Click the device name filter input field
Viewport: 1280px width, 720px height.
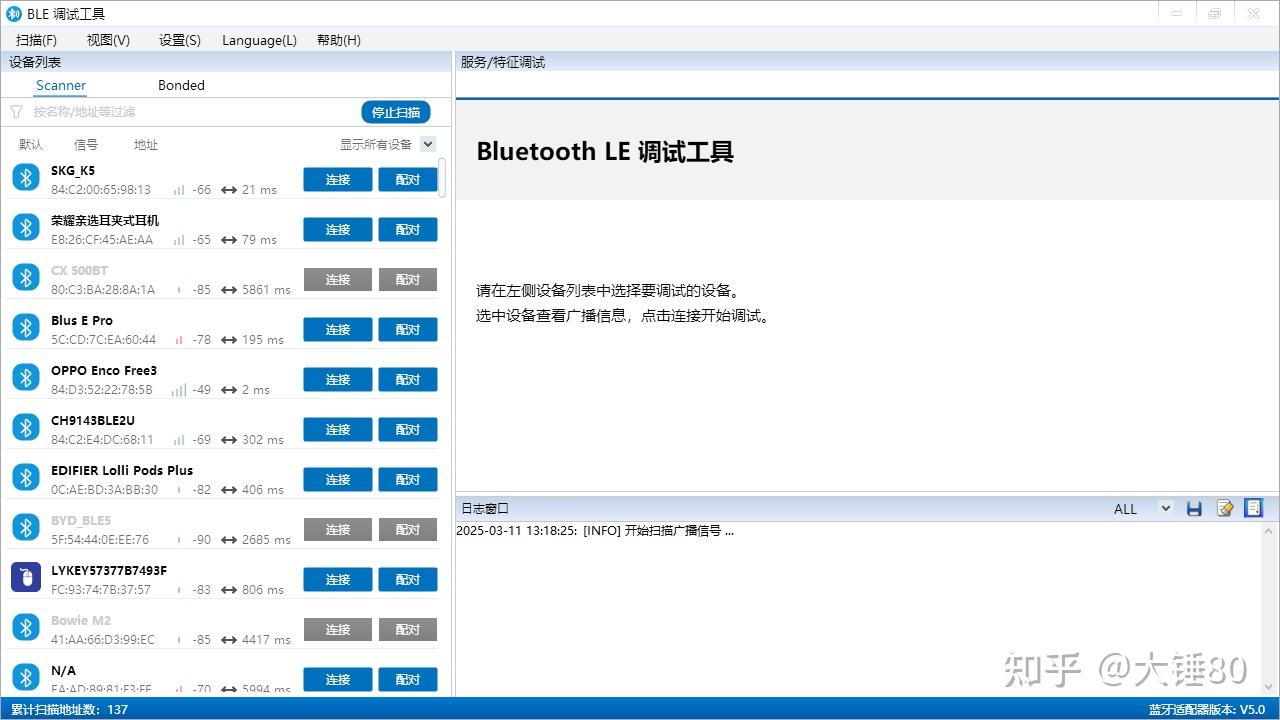(x=193, y=112)
